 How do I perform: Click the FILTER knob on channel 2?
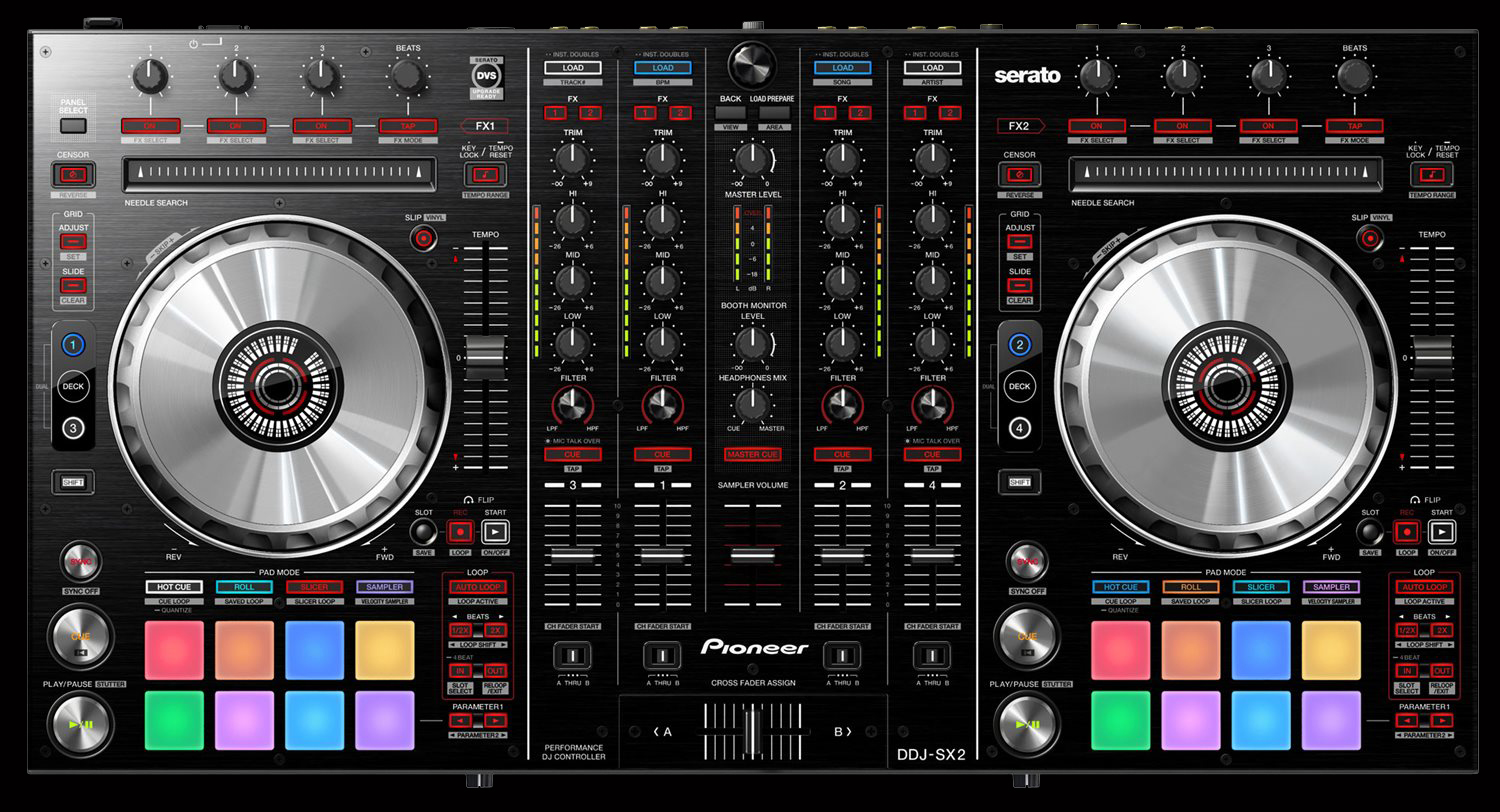[x=842, y=405]
